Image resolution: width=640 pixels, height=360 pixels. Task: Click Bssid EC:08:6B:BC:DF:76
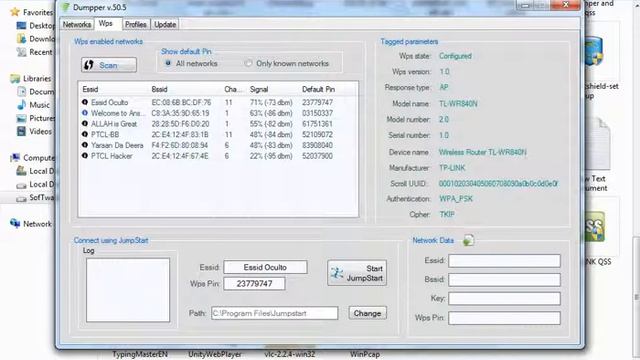pyautogui.click(x=181, y=102)
